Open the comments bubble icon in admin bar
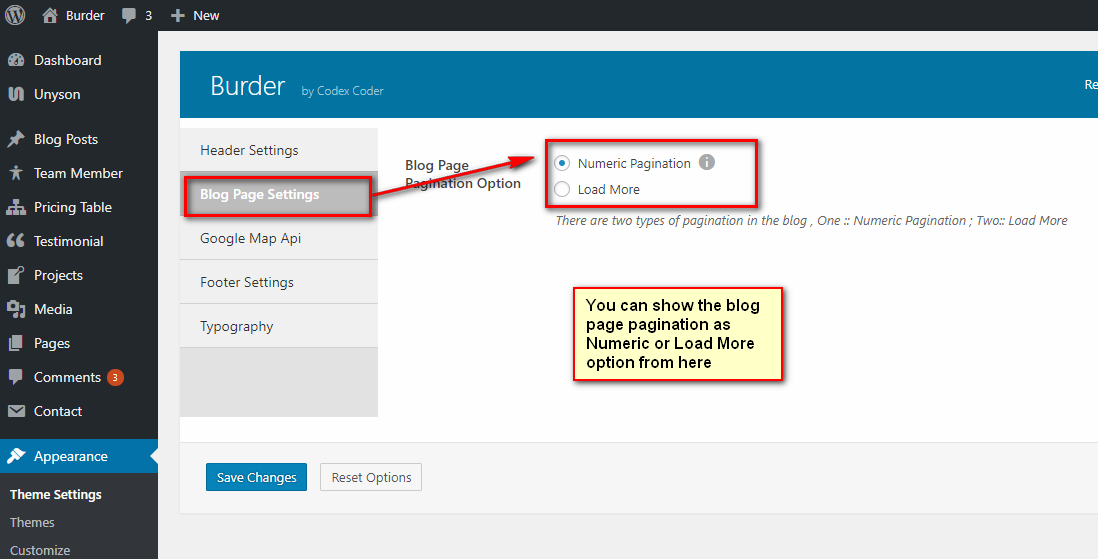 point(129,15)
